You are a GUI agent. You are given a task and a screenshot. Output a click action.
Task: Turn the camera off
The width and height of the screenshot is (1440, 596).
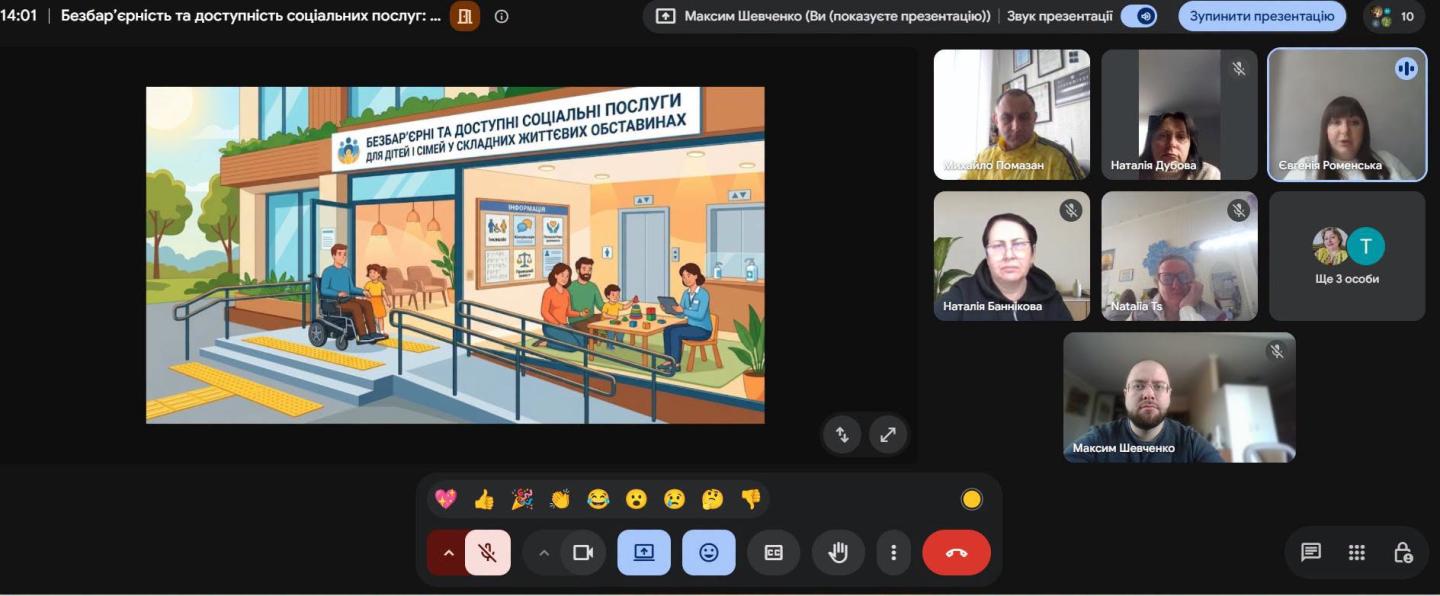coord(583,553)
